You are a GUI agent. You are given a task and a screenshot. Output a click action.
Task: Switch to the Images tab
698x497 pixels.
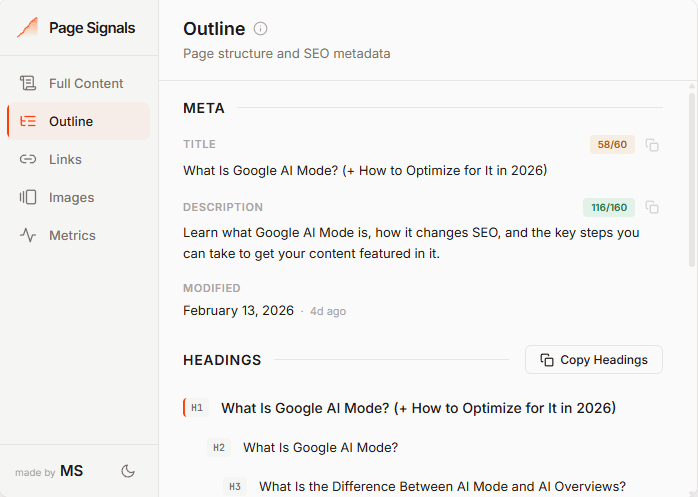[79, 197]
